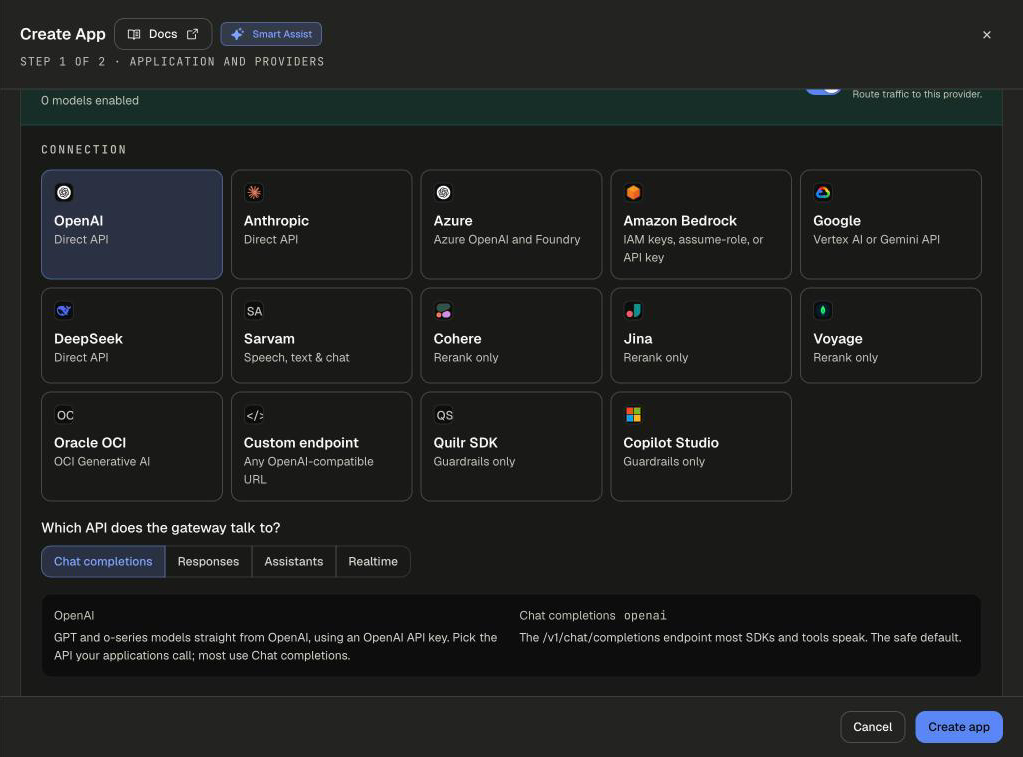Choose the Copilot Studio provider title
Image resolution: width=1023 pixels, height=757 pixels.
(671, 442)
